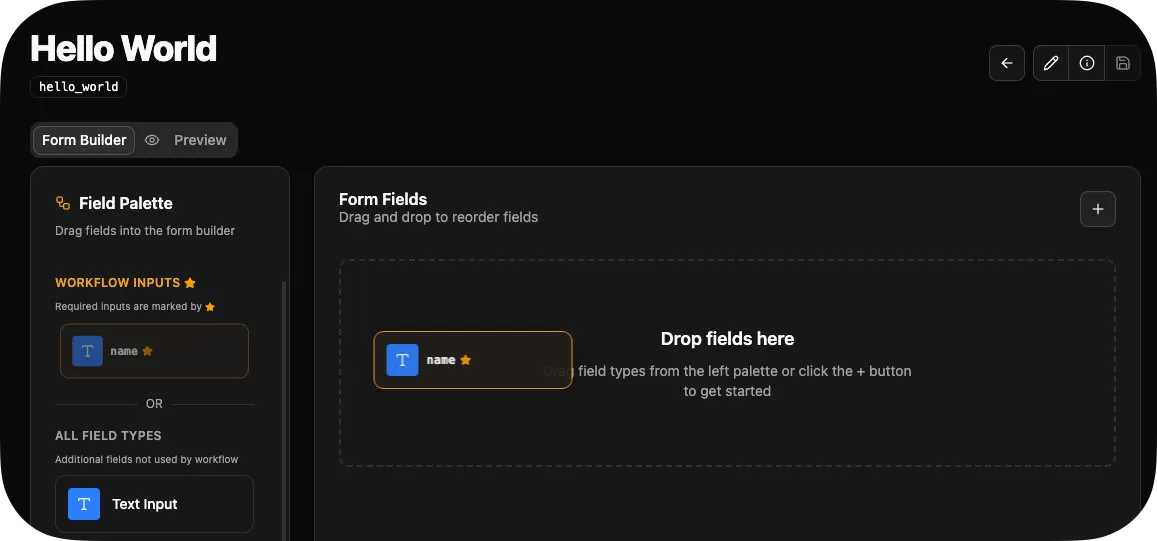Screen dimensions: 1157x541
Task: Click the save floppy disk icon
Action: (x=1123, y=63)
